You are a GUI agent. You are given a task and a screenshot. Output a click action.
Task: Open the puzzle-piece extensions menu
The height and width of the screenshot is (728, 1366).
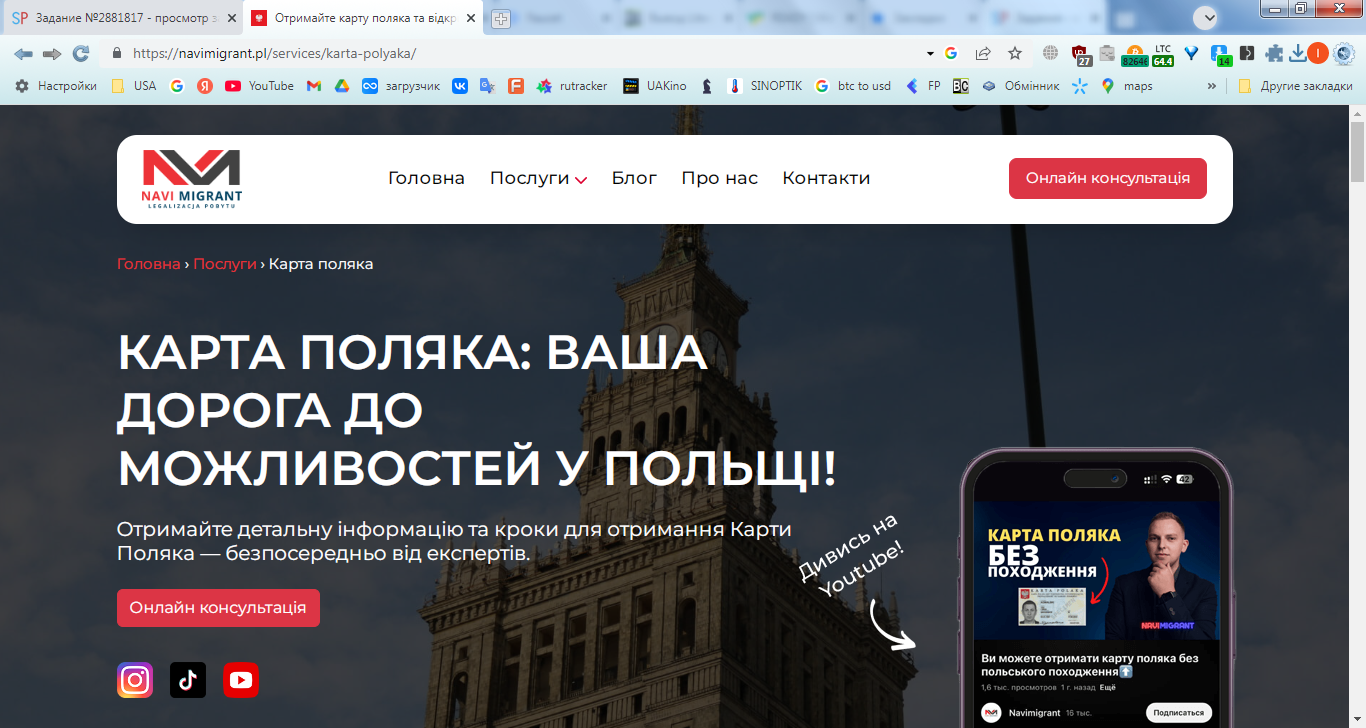1274,53
